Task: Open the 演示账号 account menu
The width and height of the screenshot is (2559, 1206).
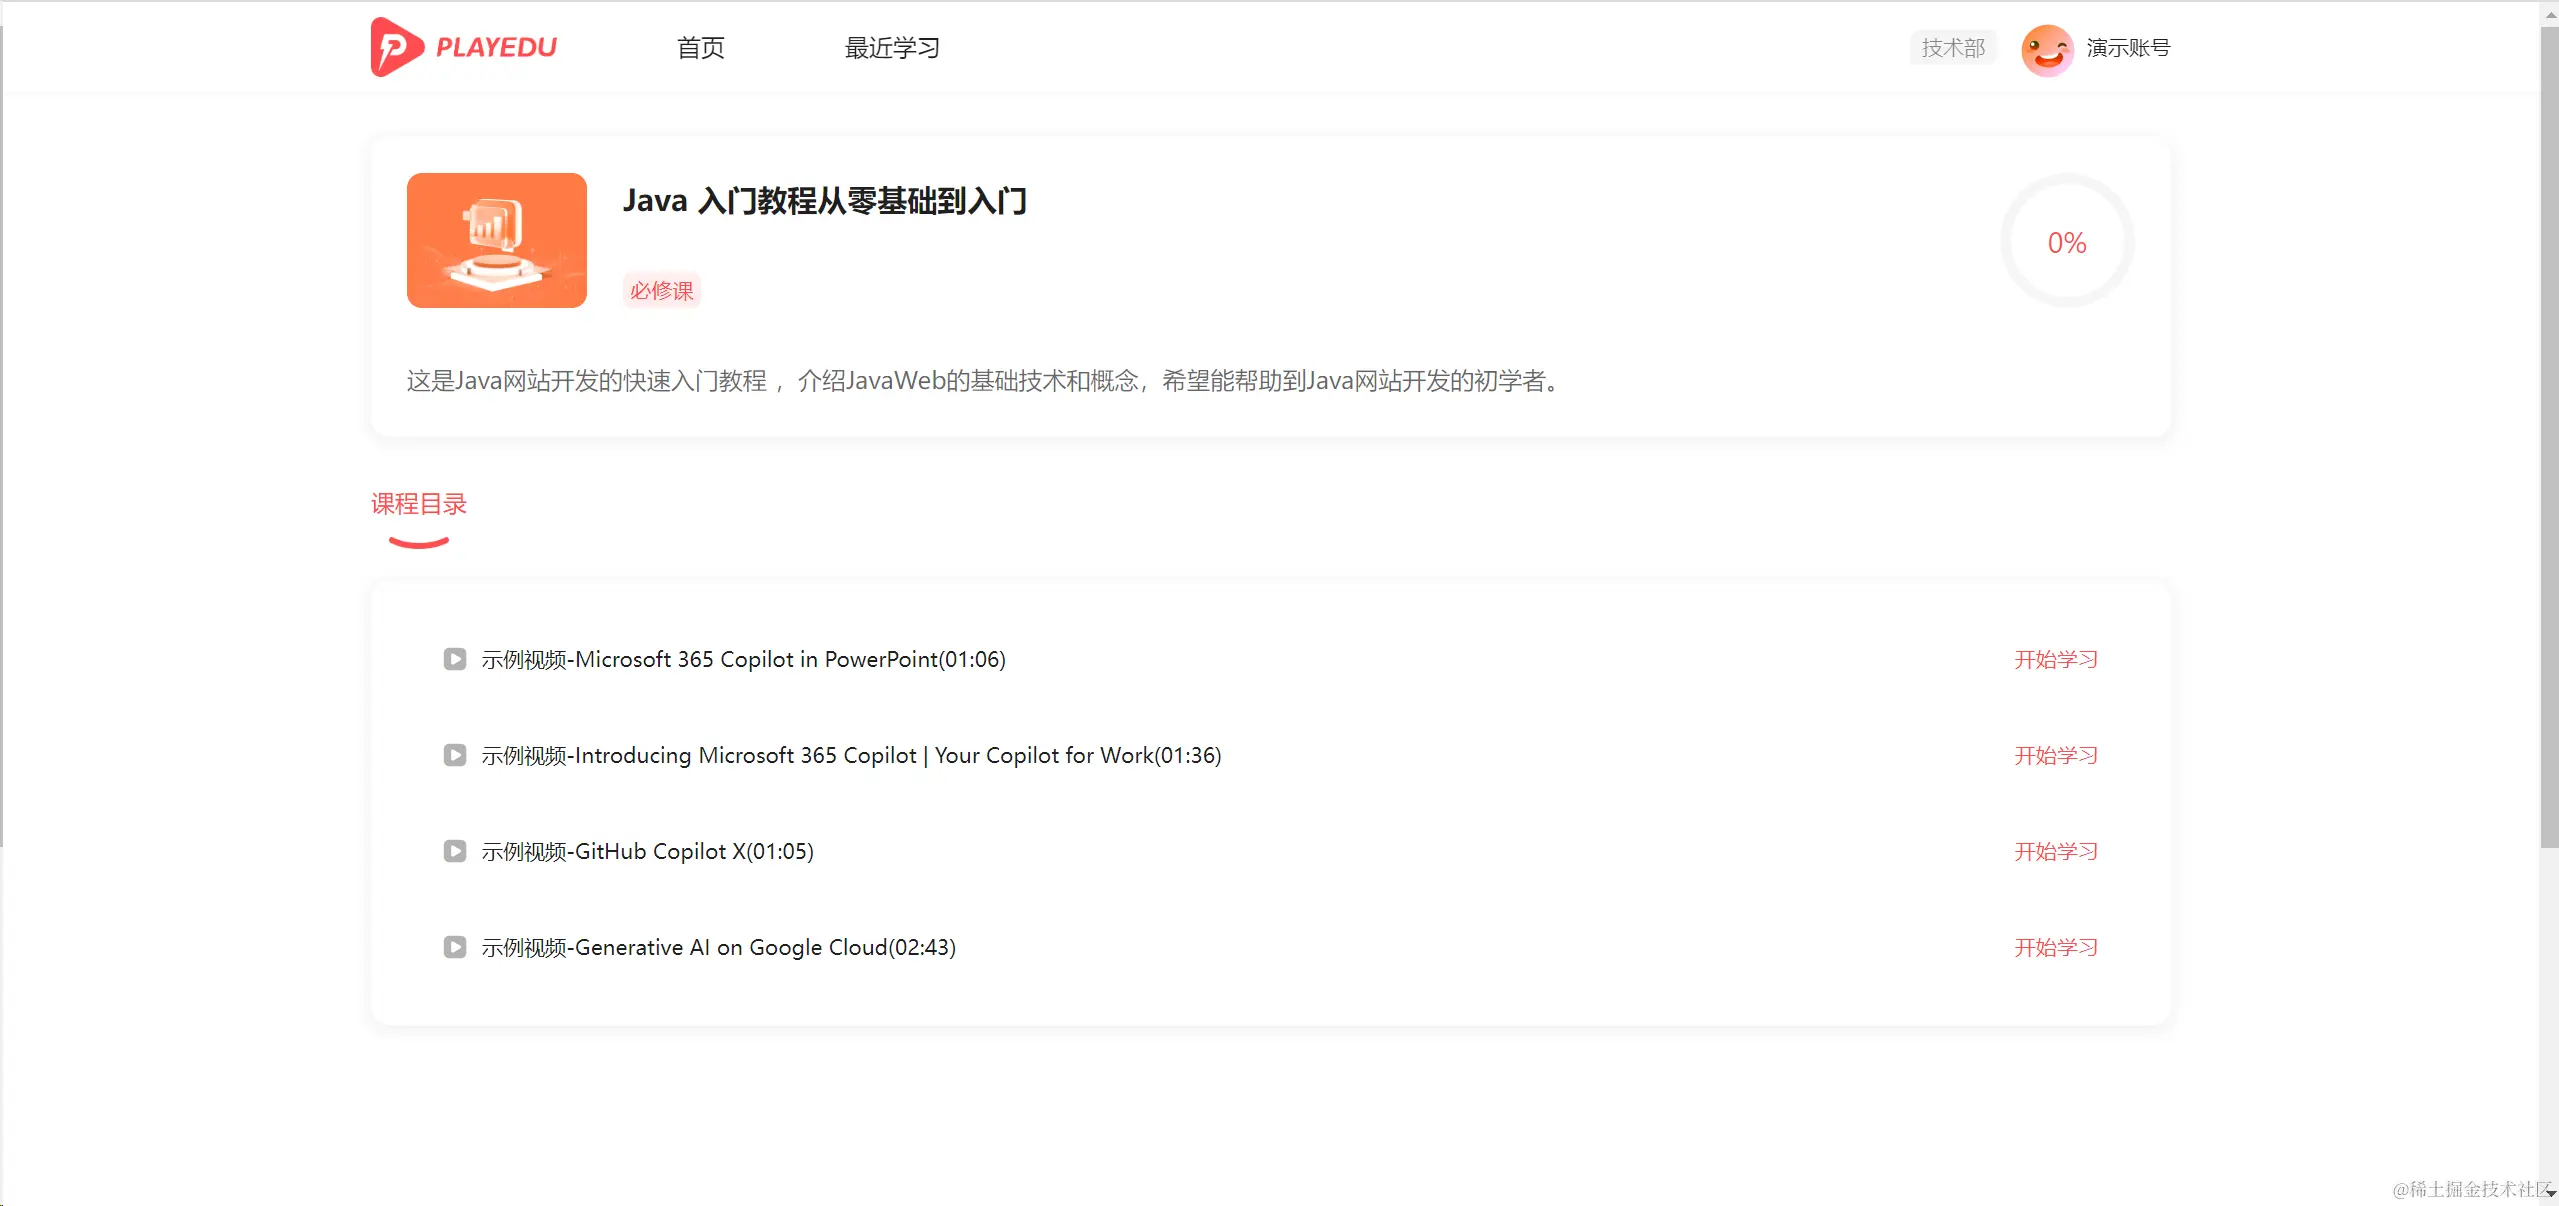Action: pyautogui.click(x=2127, y=48)
